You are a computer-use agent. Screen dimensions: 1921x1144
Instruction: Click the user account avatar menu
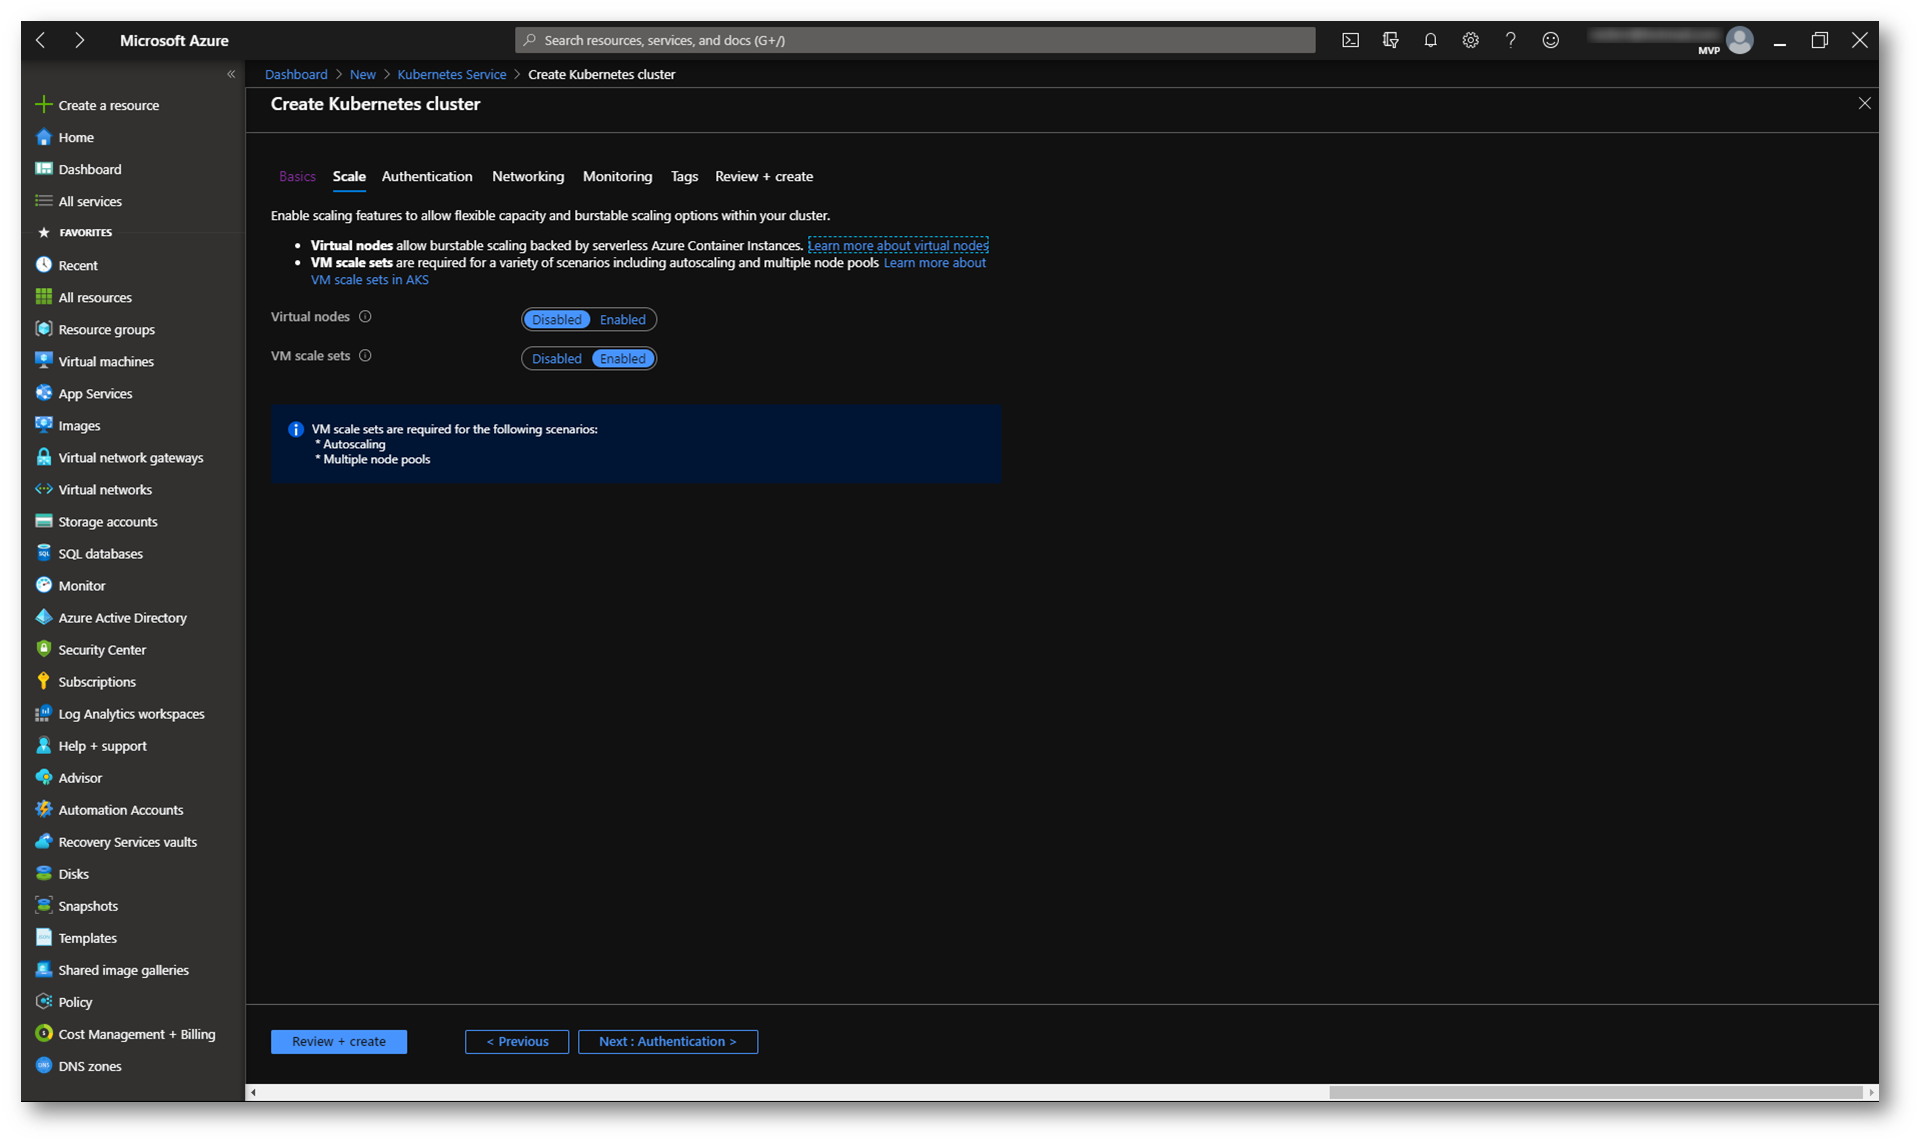click(1739, 40)
